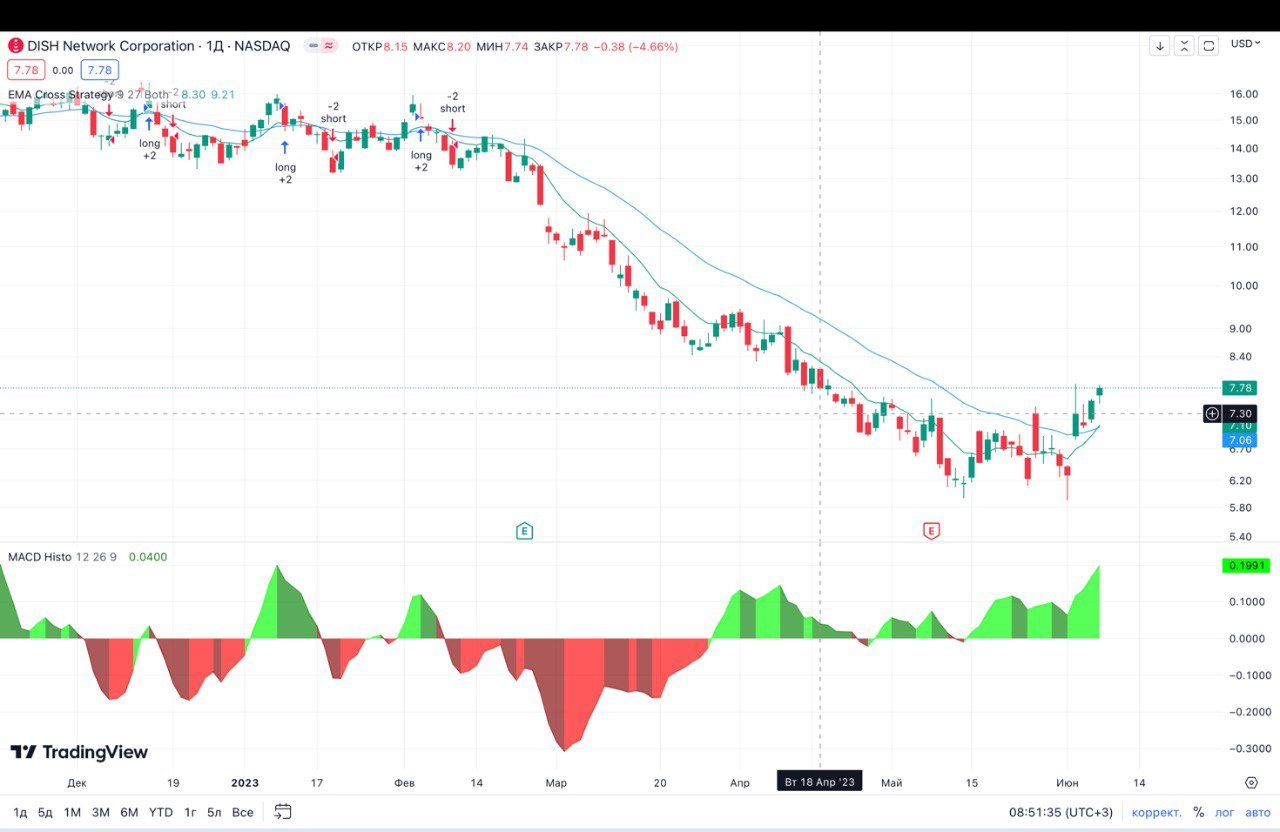
Task: Click the MACD Histo indicator label
Action: tap(40, 556)
